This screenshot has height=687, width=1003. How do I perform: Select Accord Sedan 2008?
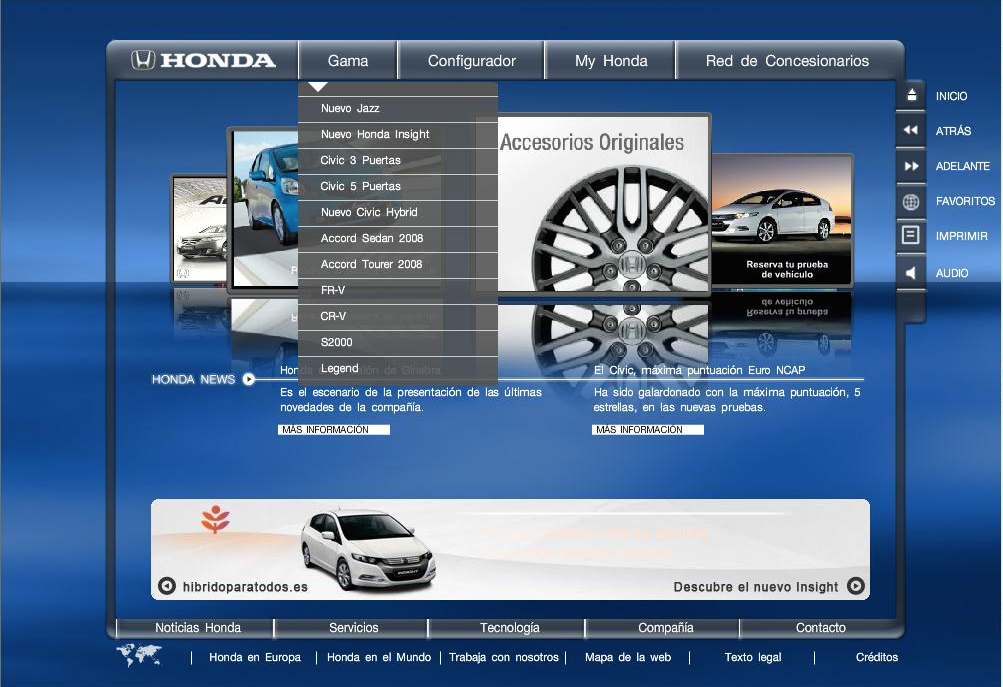coord(398,239)
